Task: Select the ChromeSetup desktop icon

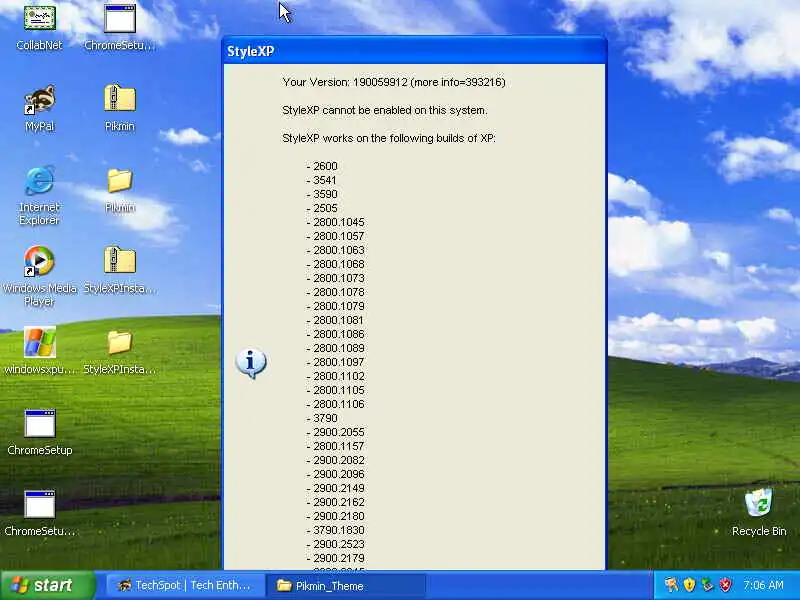Action: 39,423
